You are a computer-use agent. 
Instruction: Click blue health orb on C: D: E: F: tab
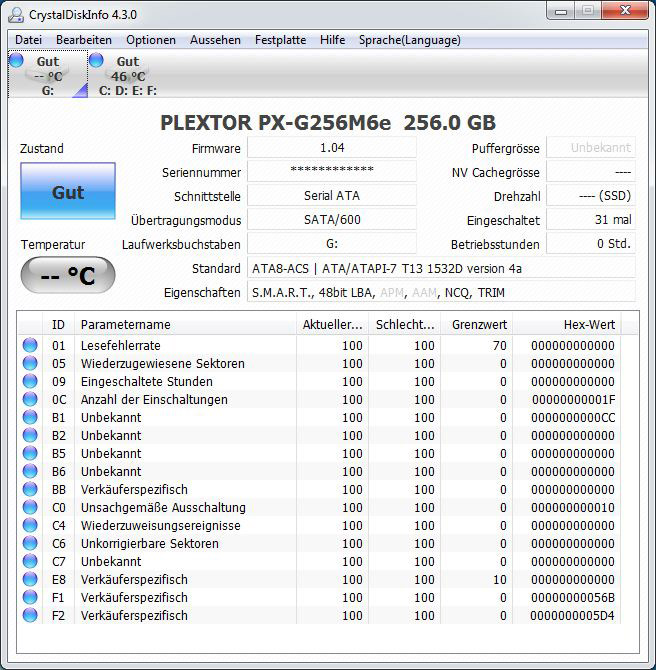pyautogui.click(x=96, y=60)
